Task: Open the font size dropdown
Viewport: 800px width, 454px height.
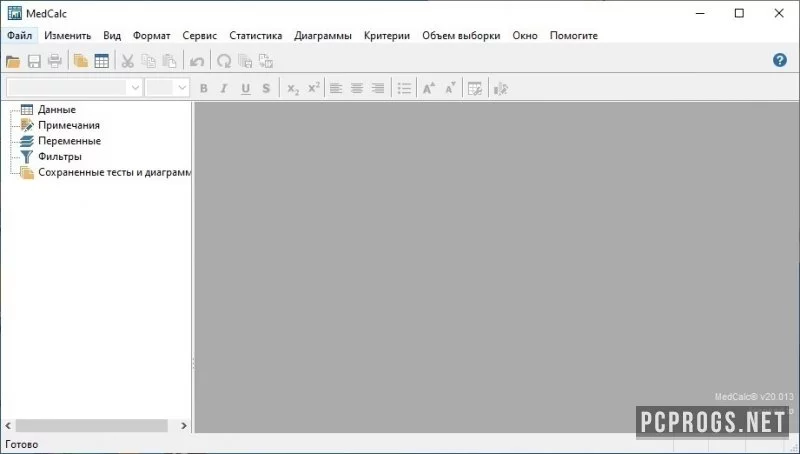Action: coord(182,88)
